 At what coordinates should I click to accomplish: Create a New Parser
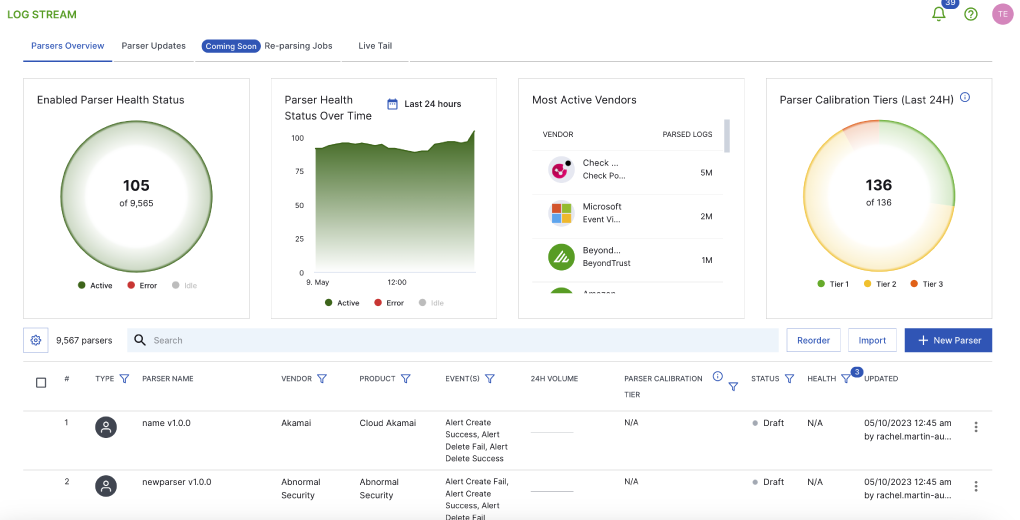948,340
